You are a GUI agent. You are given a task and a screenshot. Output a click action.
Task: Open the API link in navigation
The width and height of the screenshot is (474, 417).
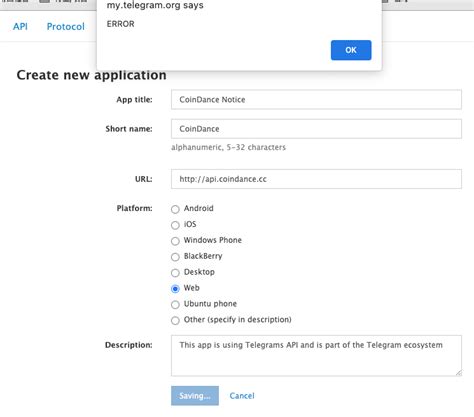coord(20,26)
